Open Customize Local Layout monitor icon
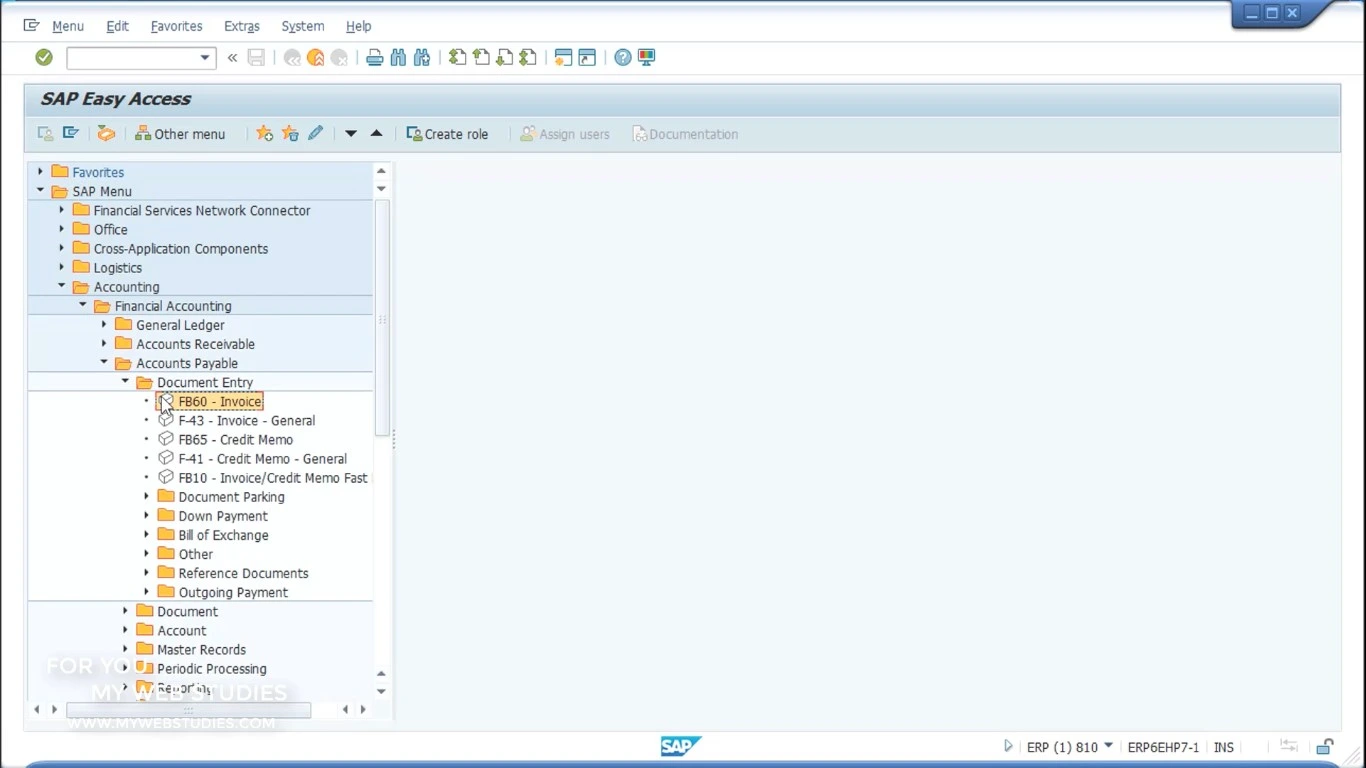The image size is (1366, 768). pos(646,58)
